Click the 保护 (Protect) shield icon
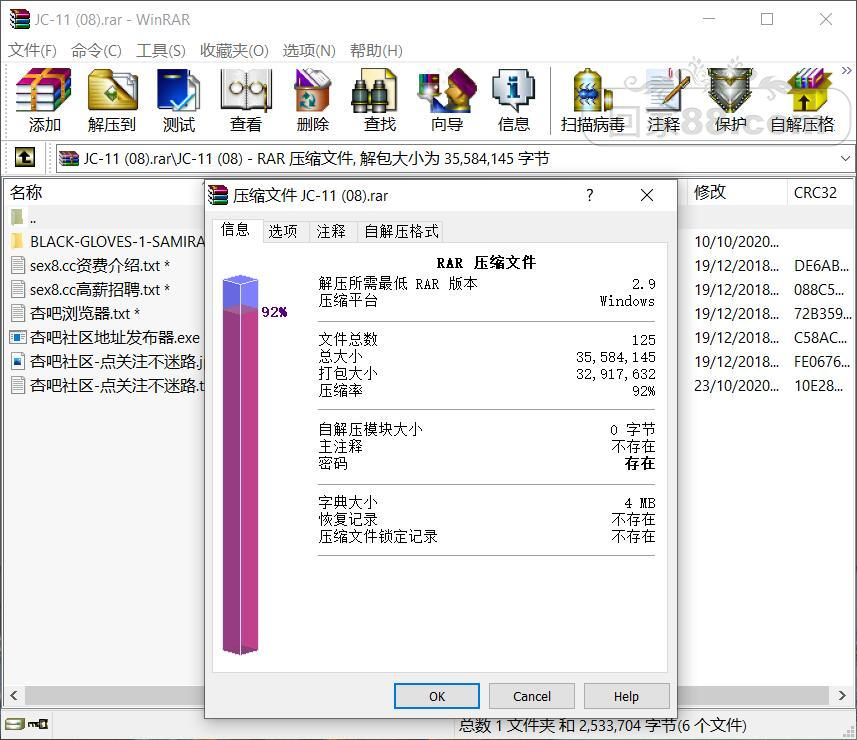The image size is (857, 740). click(730, 100)
